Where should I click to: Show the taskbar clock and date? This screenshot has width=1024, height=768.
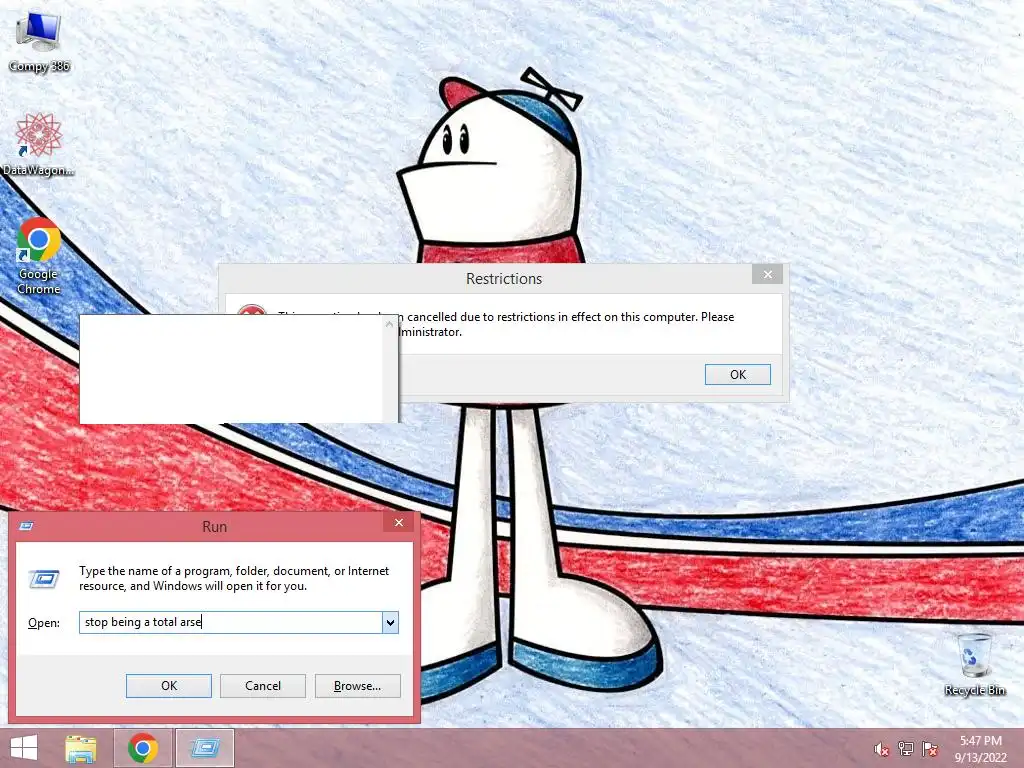tap(980, 749)
